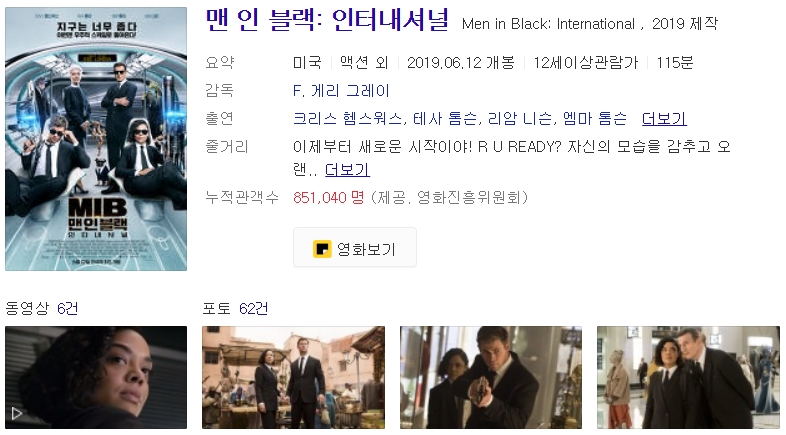The width and height of the screenshot is (786, 435).
Task: Expand cast list with 더보기
Action: coord(664,119)
